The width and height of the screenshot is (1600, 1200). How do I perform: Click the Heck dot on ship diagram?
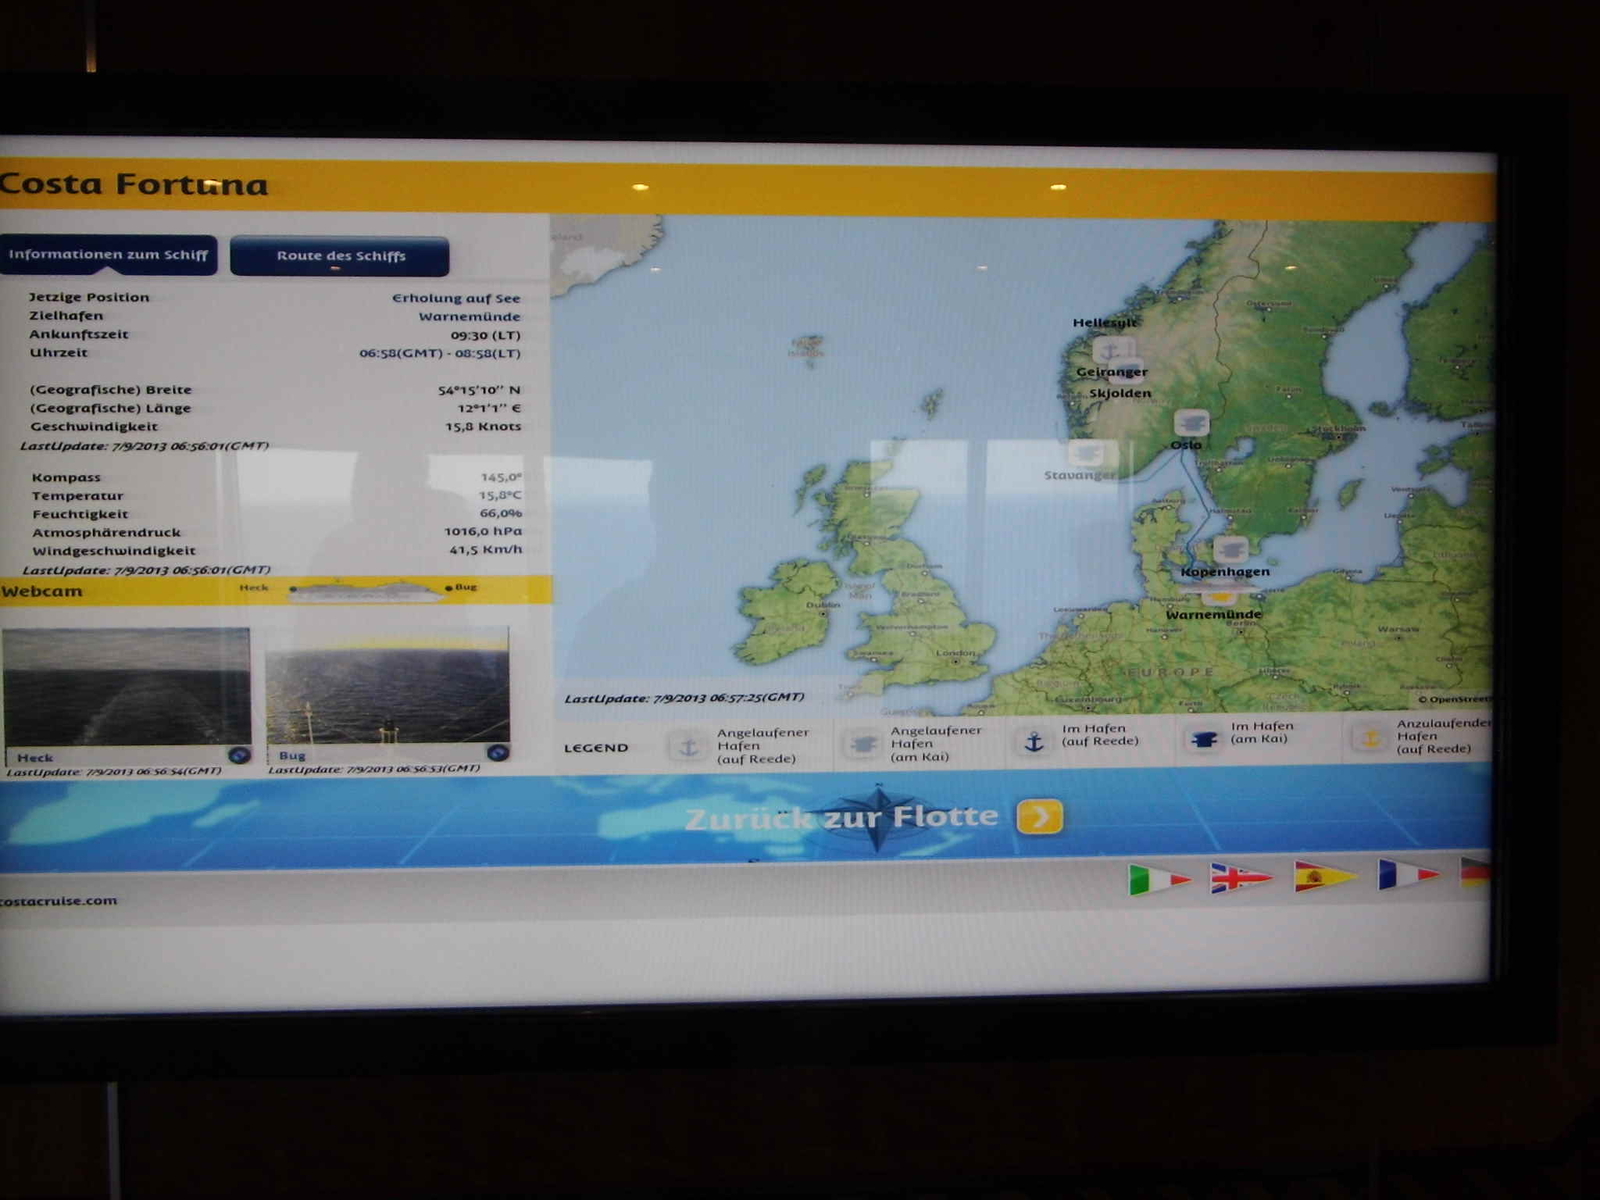pyautogui.click(x=293, y=589)
